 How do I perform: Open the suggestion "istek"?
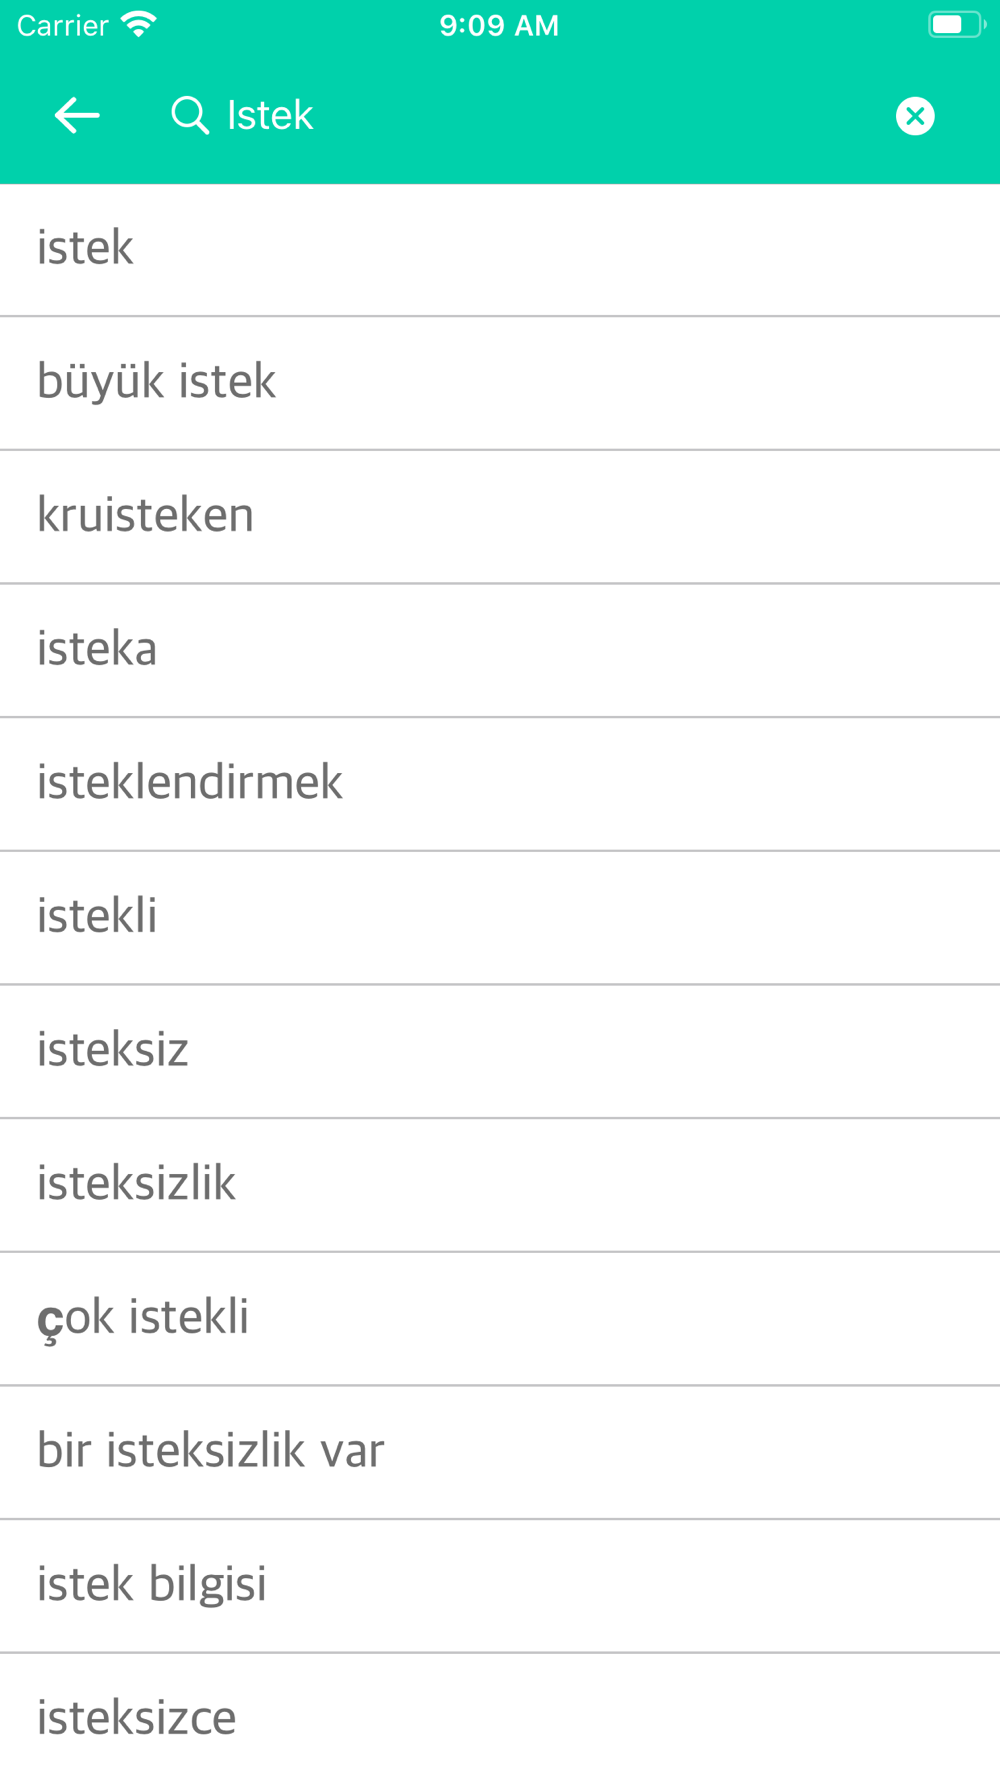[x=500, y=250]
